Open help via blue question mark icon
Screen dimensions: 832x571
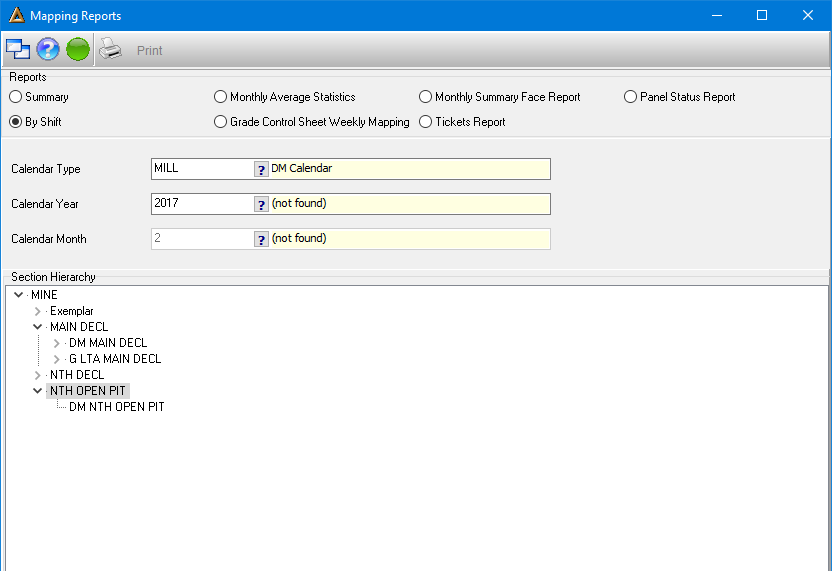pyautogui.click(x=48, y=49)
